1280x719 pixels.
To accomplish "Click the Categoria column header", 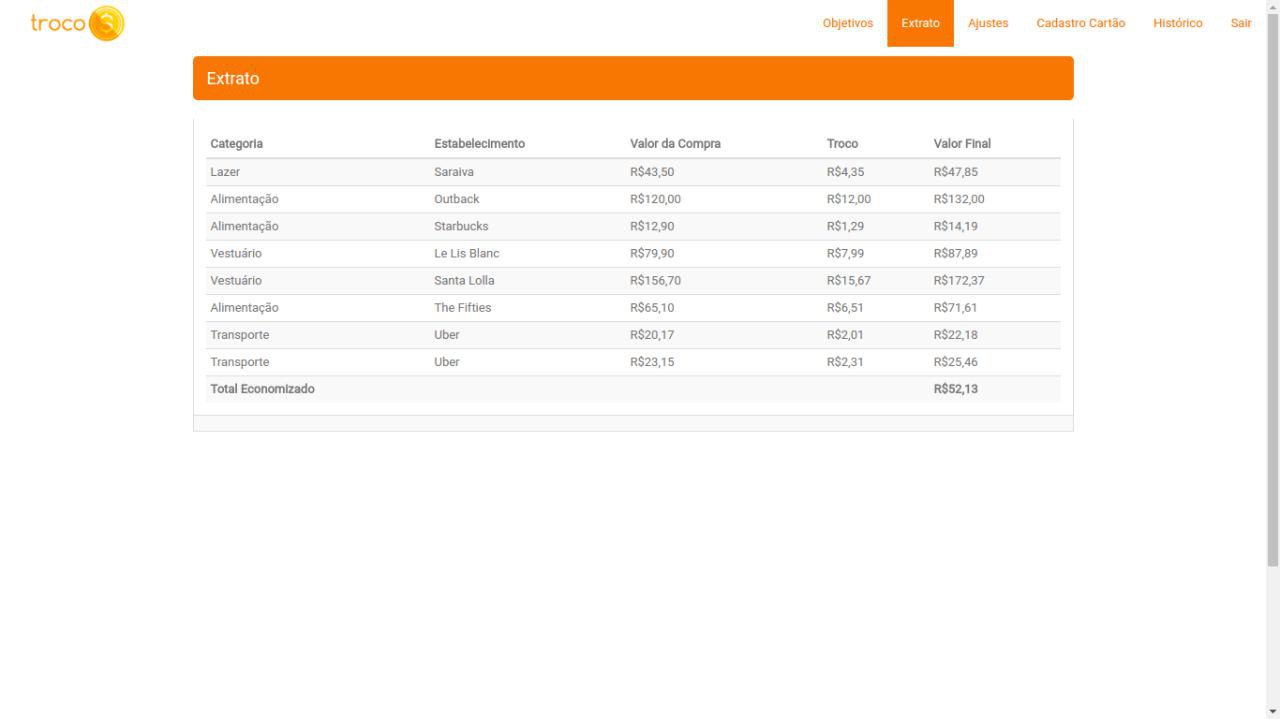I will click(x=237, y=144).
